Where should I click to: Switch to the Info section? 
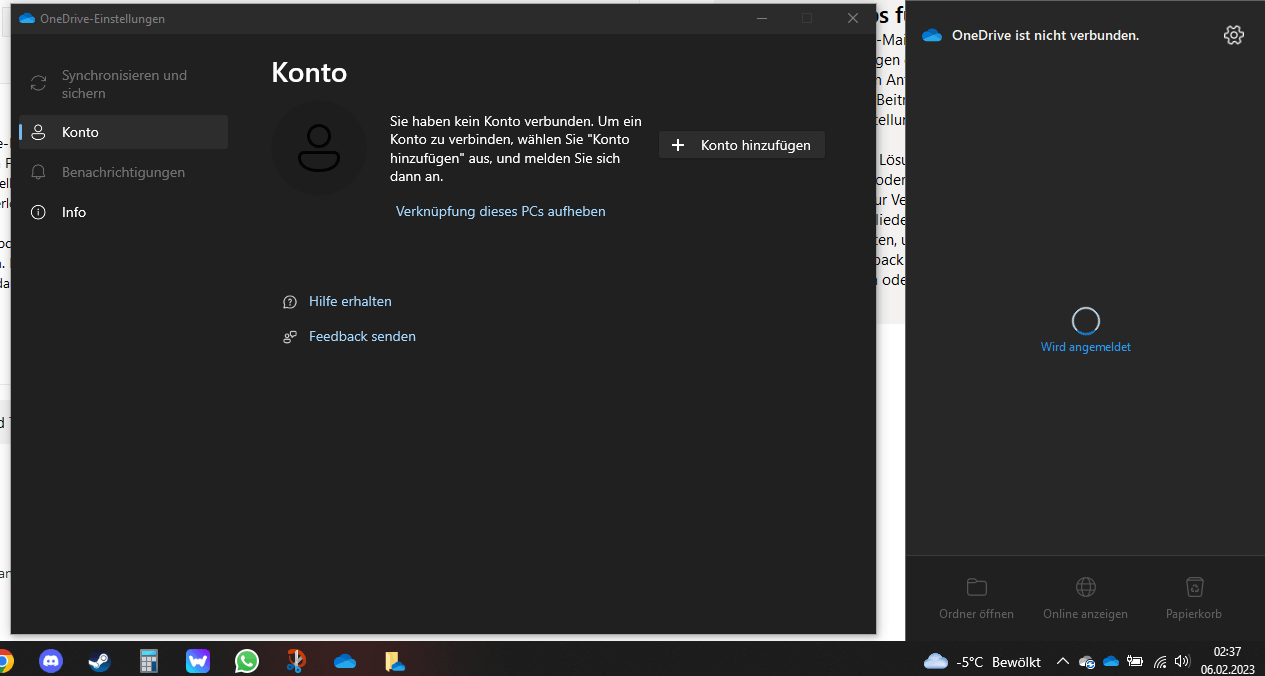[124, 212]
